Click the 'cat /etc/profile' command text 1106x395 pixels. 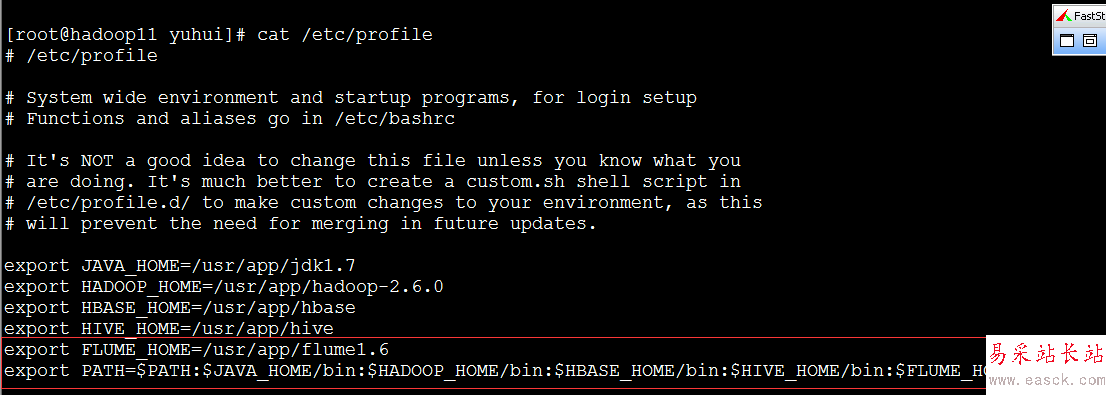[345, 35]
